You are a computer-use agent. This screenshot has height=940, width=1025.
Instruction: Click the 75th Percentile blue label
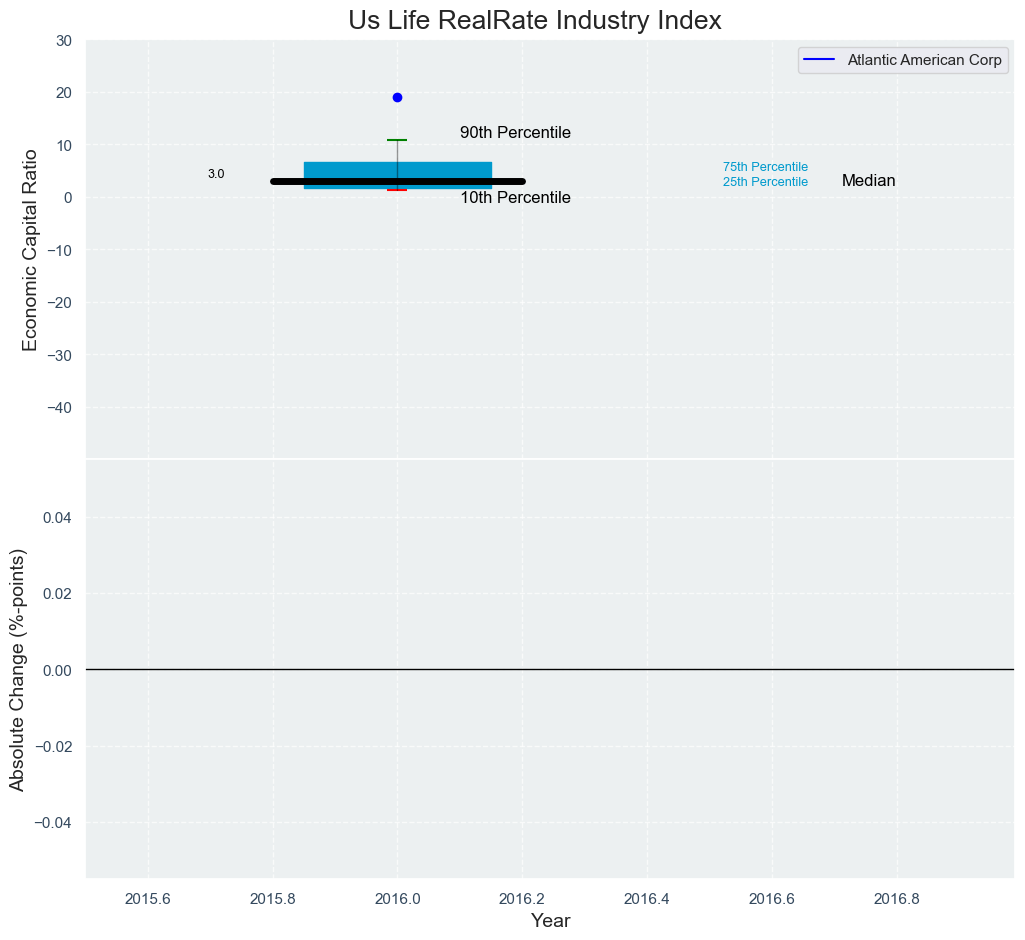[x=765, y=167]
